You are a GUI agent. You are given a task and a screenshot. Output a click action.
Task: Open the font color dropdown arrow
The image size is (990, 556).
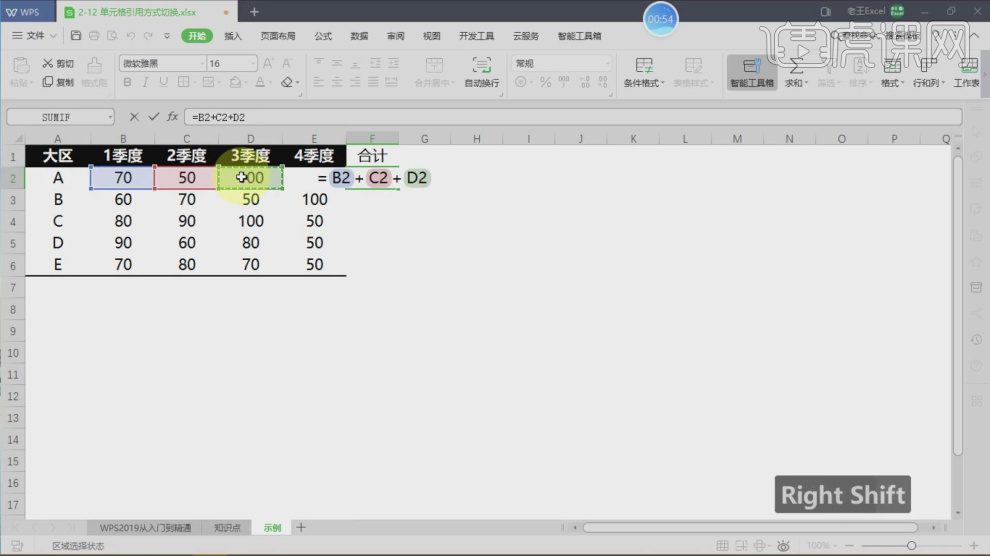(270, 83)
